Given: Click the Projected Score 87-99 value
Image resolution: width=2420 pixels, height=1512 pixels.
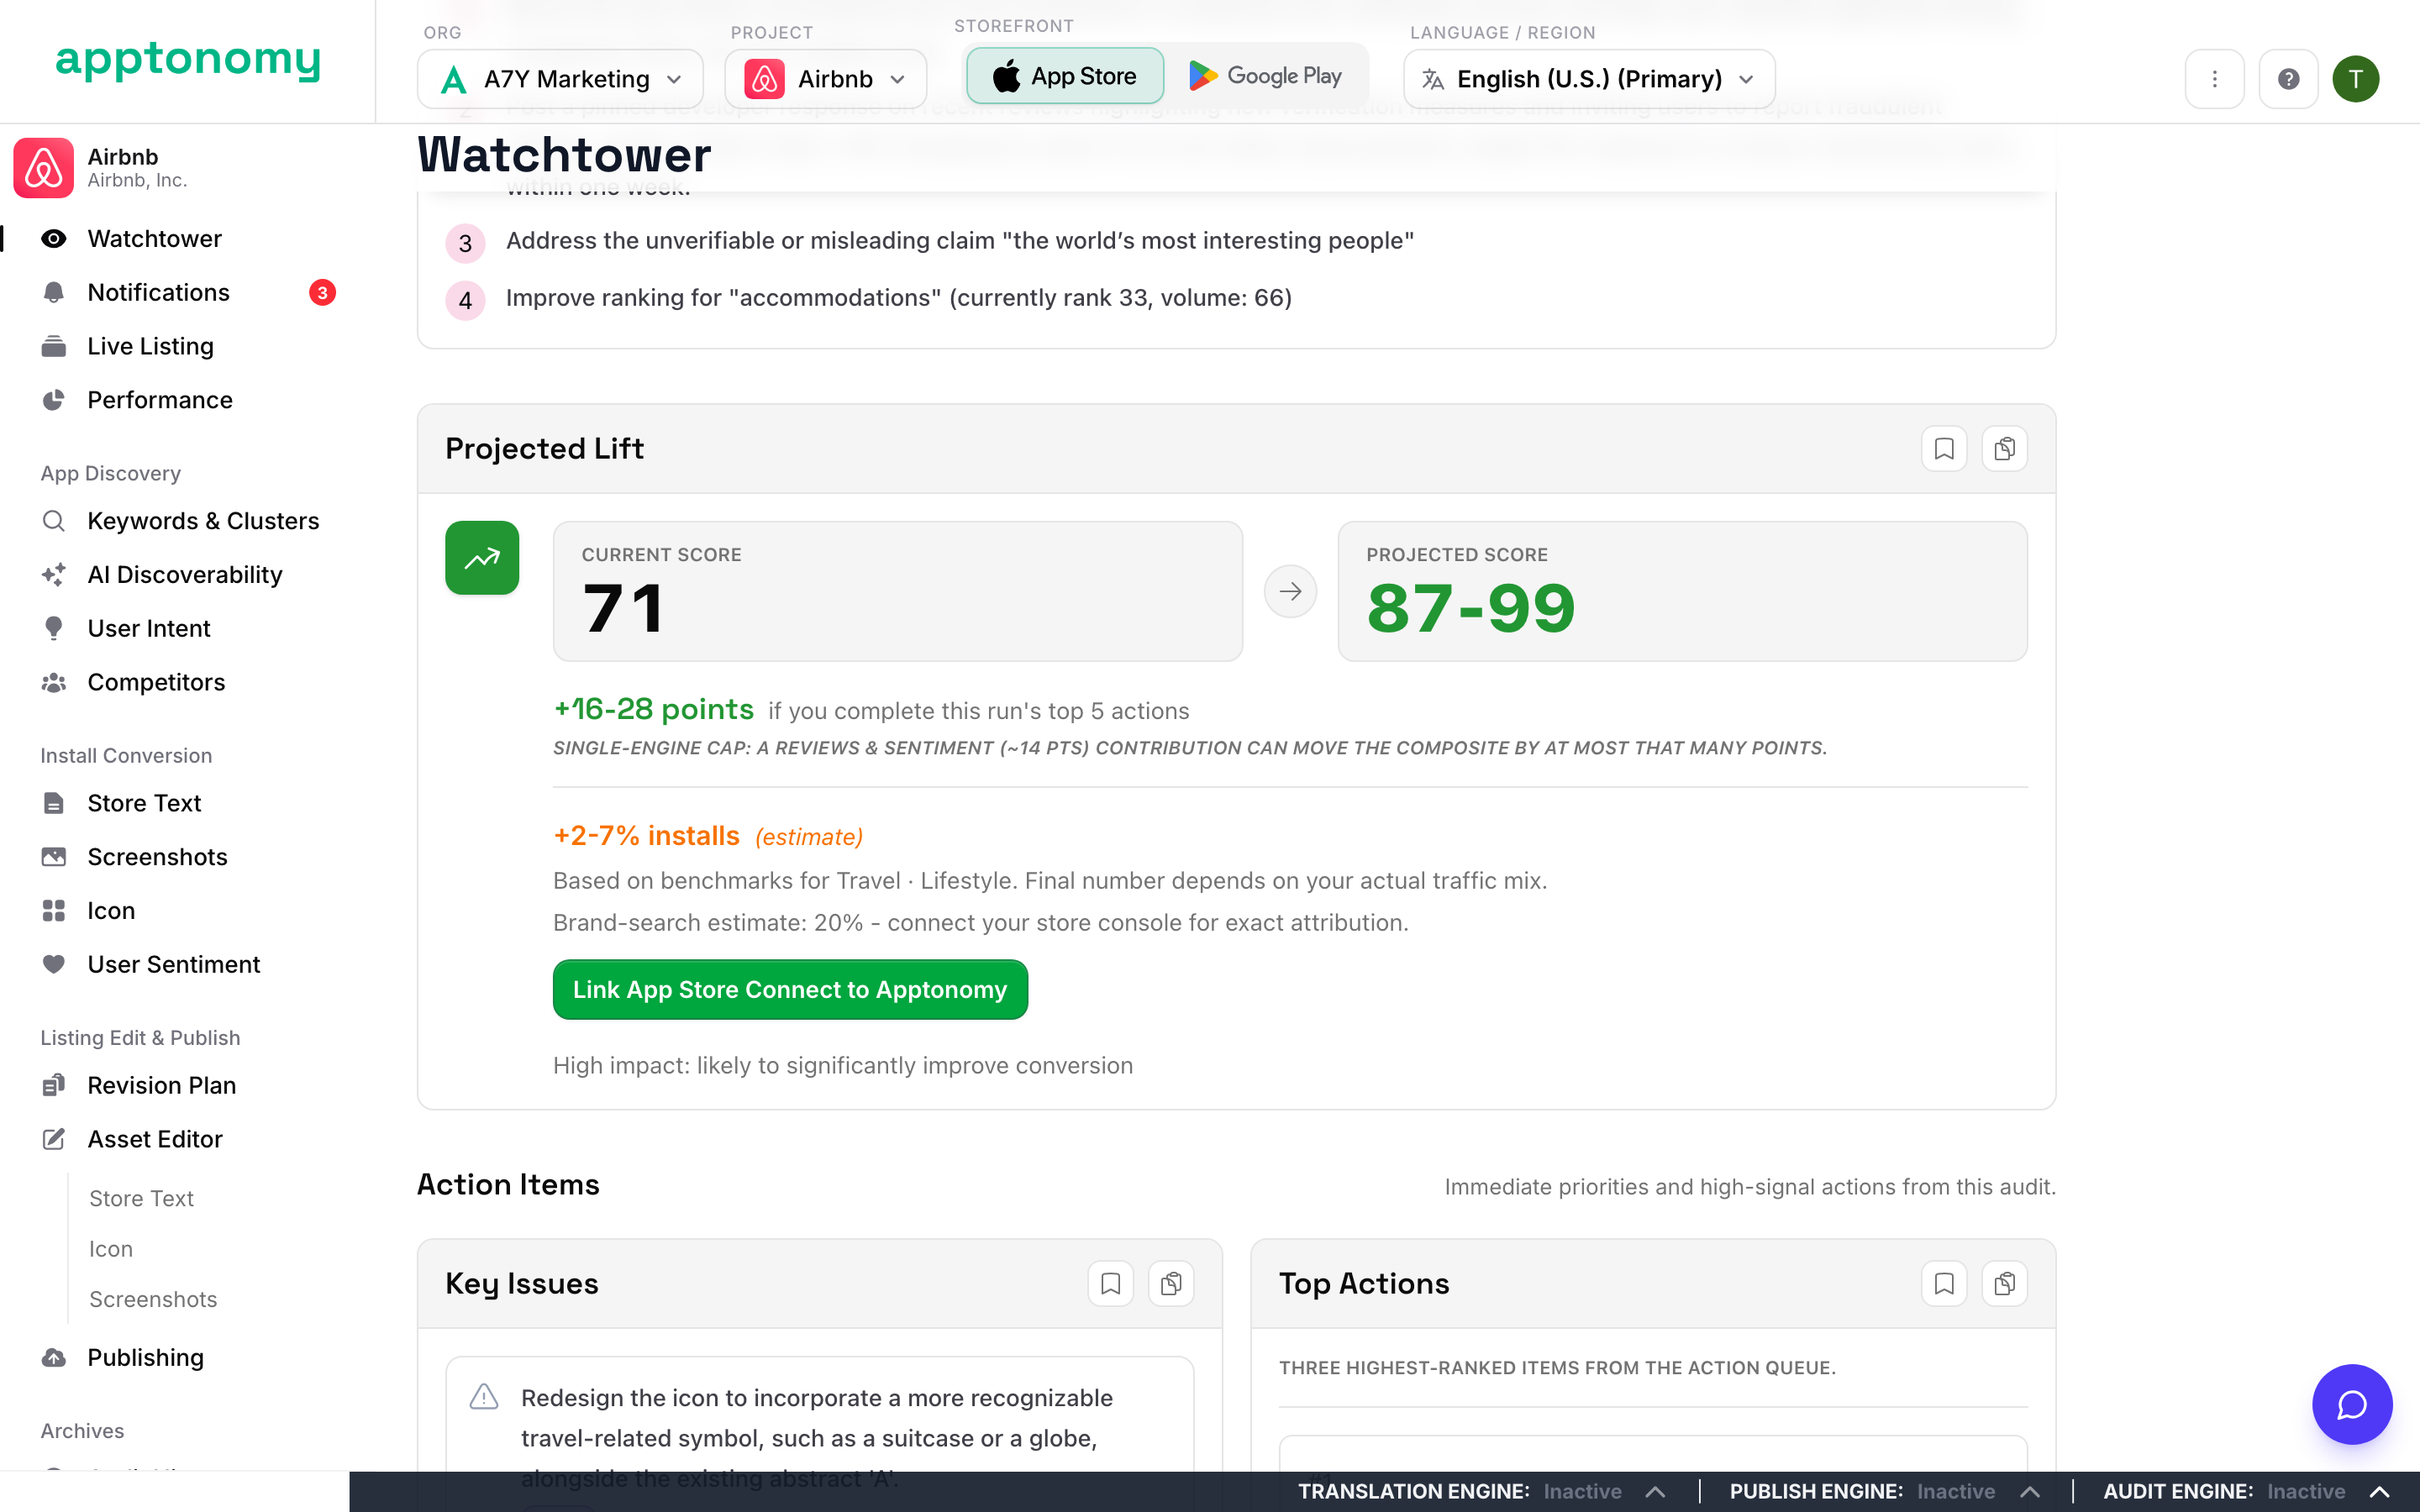Looking at the screenshot, I should [x=1471, y=609].
